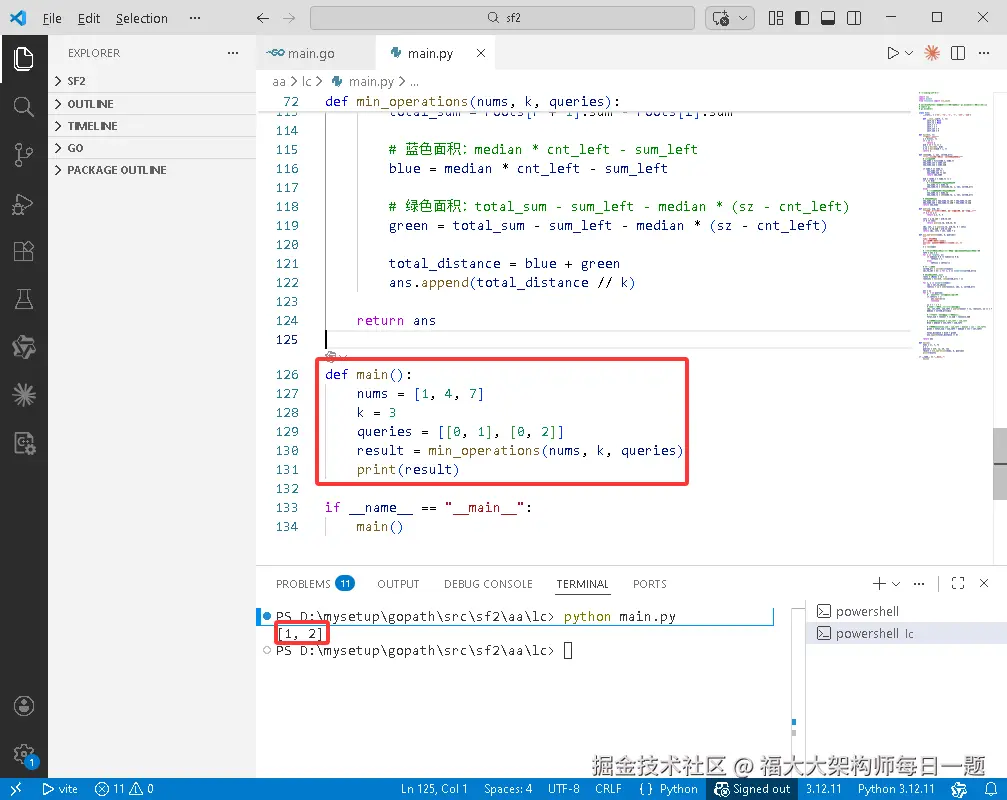Image resolution: width=1007 pixels, height=800 pixels.
Task: Open terminal panel More Actions ellipsis
Action: 919,584
